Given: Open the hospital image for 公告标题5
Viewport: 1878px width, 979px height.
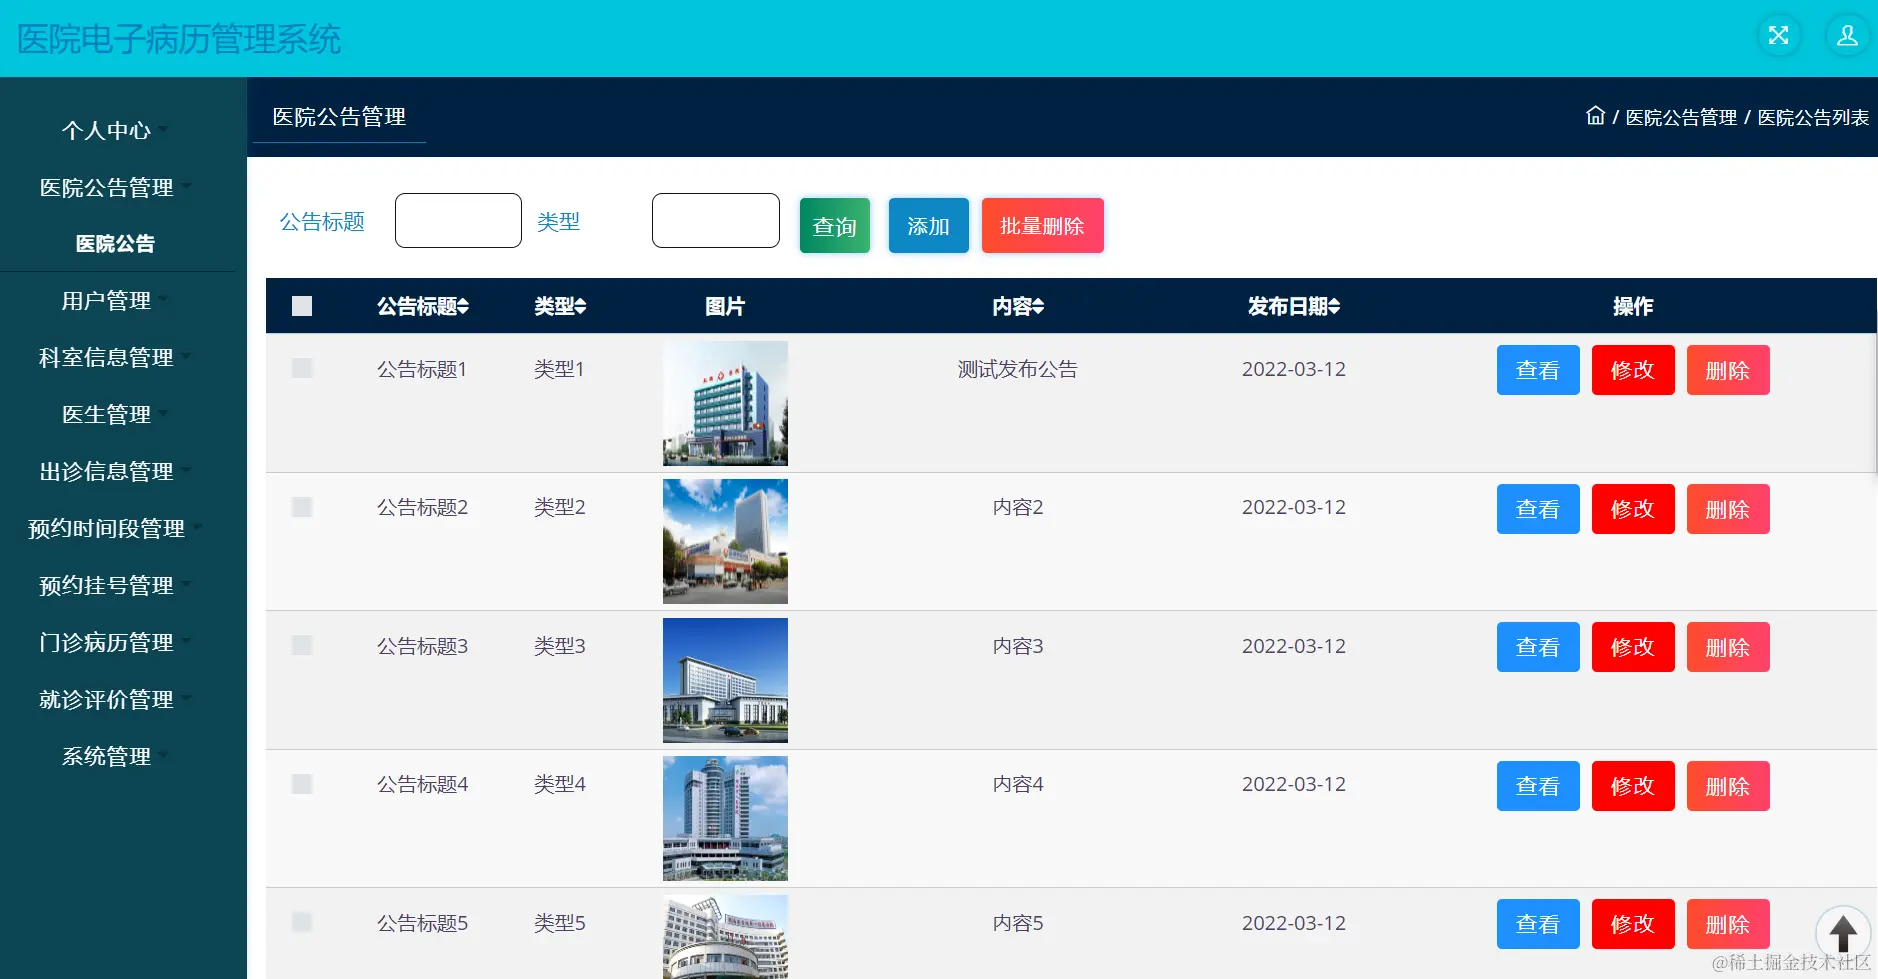Looking at the screenshot, I should [x=725, y=937].
